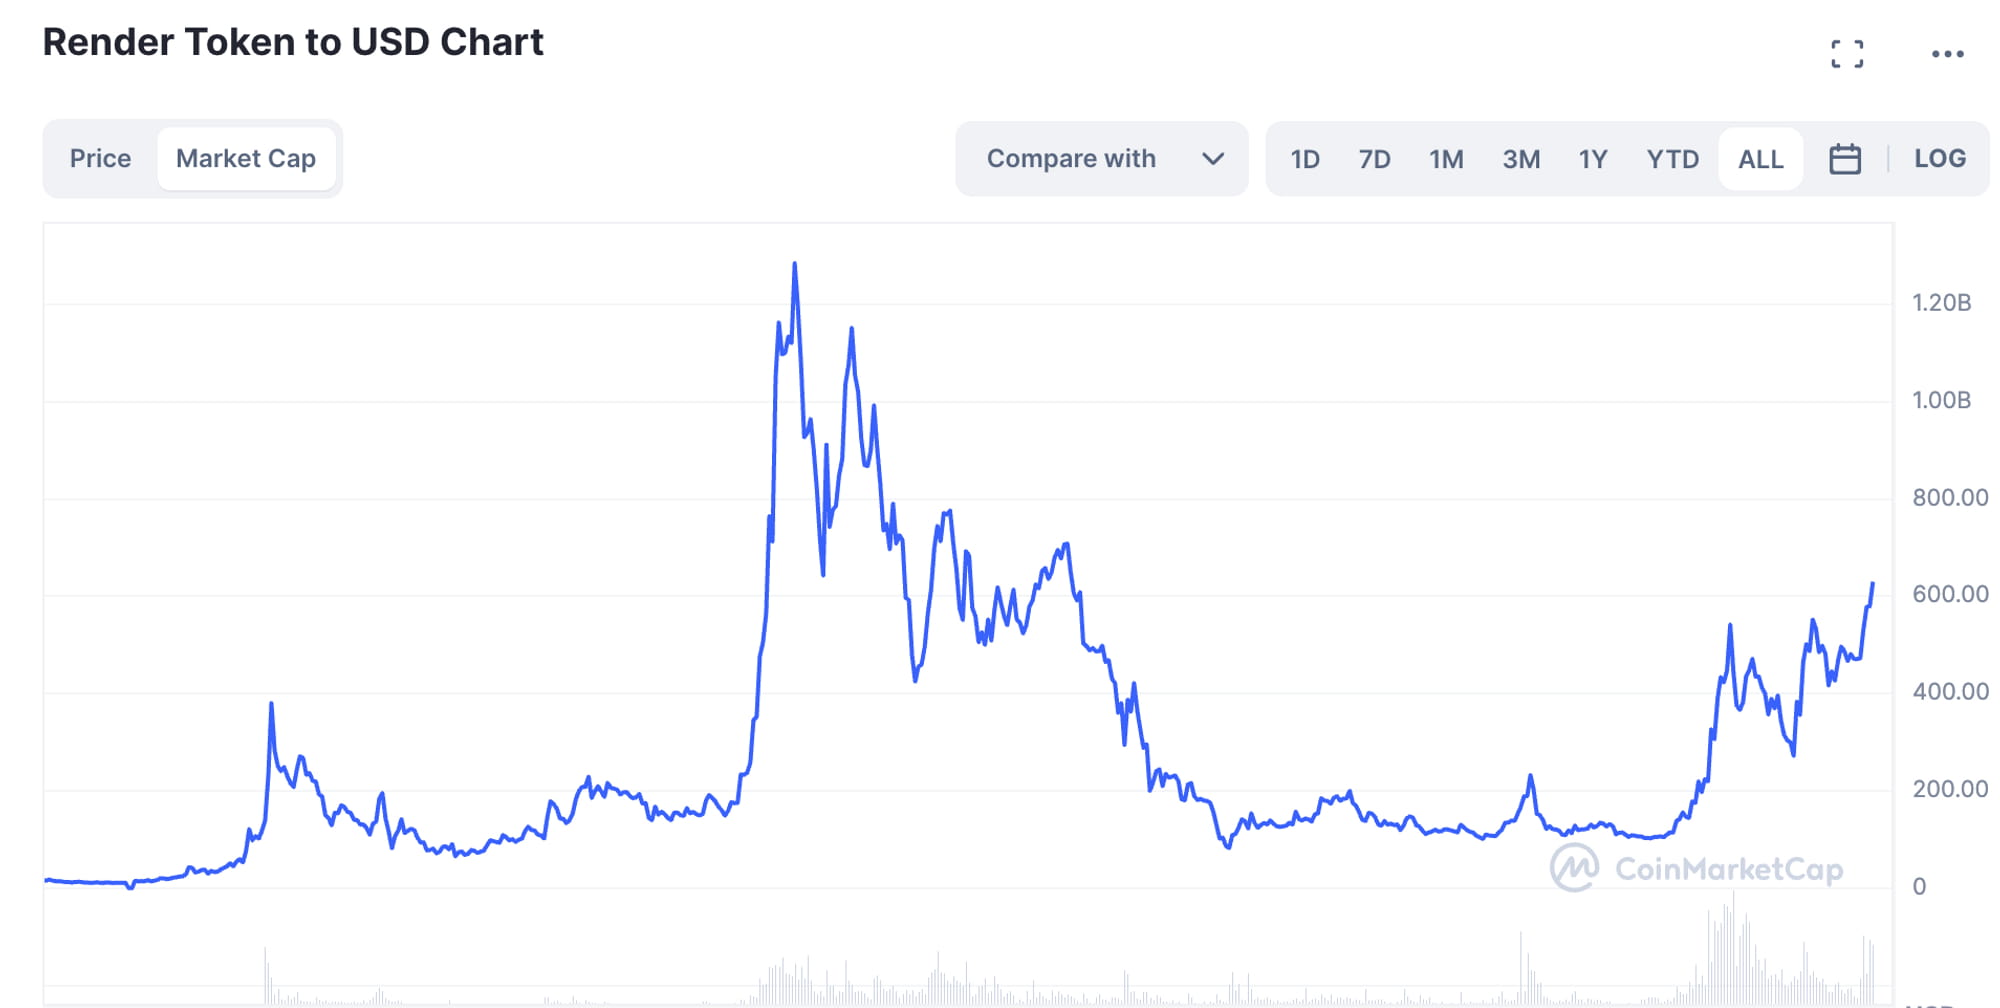The image size is (2000, 1008).
Task: Switch chart to Price view
Action: pos(100,158)
